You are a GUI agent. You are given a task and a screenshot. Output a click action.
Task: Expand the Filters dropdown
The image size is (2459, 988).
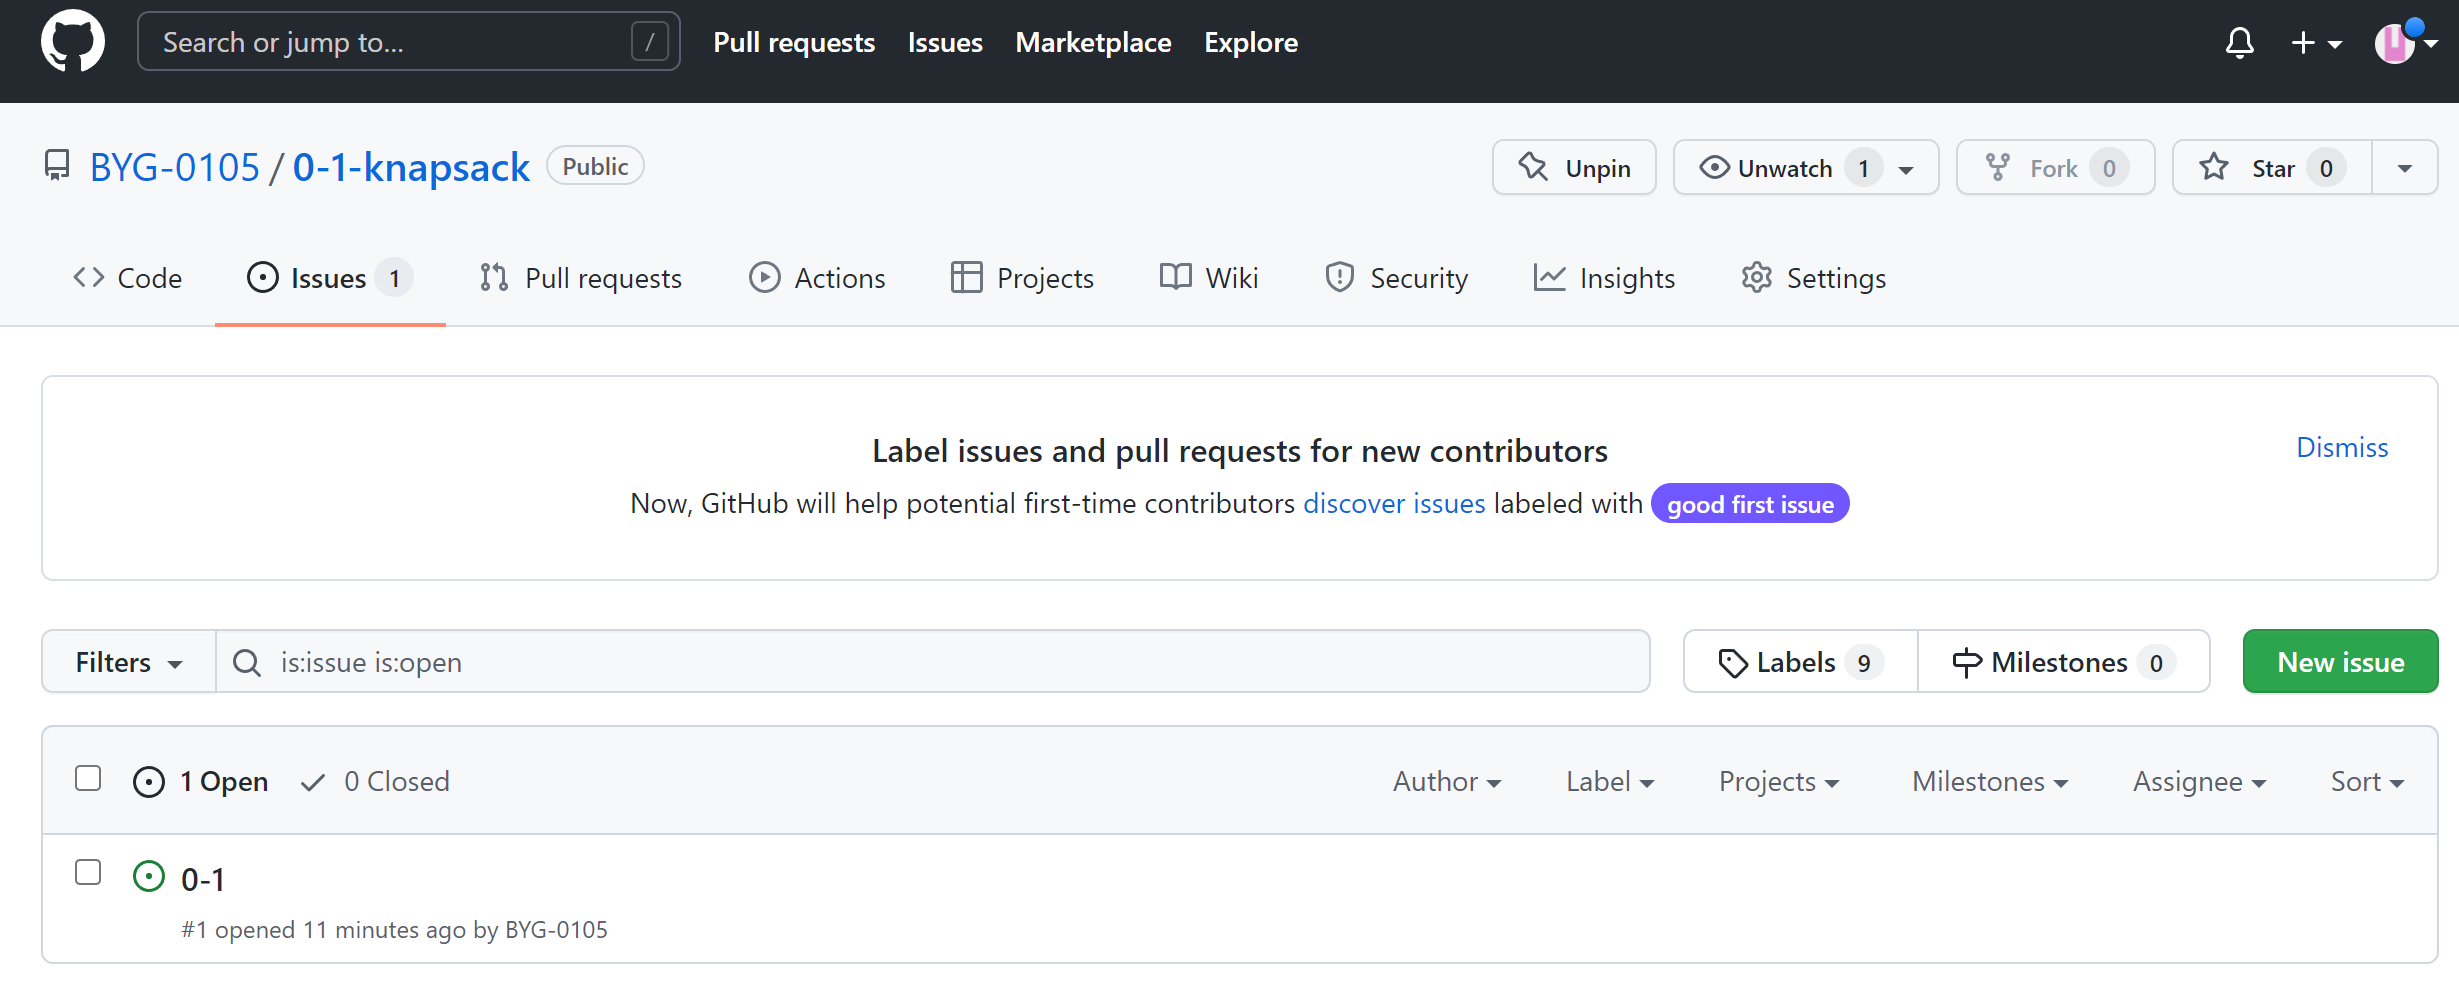(x=129, y=662)
